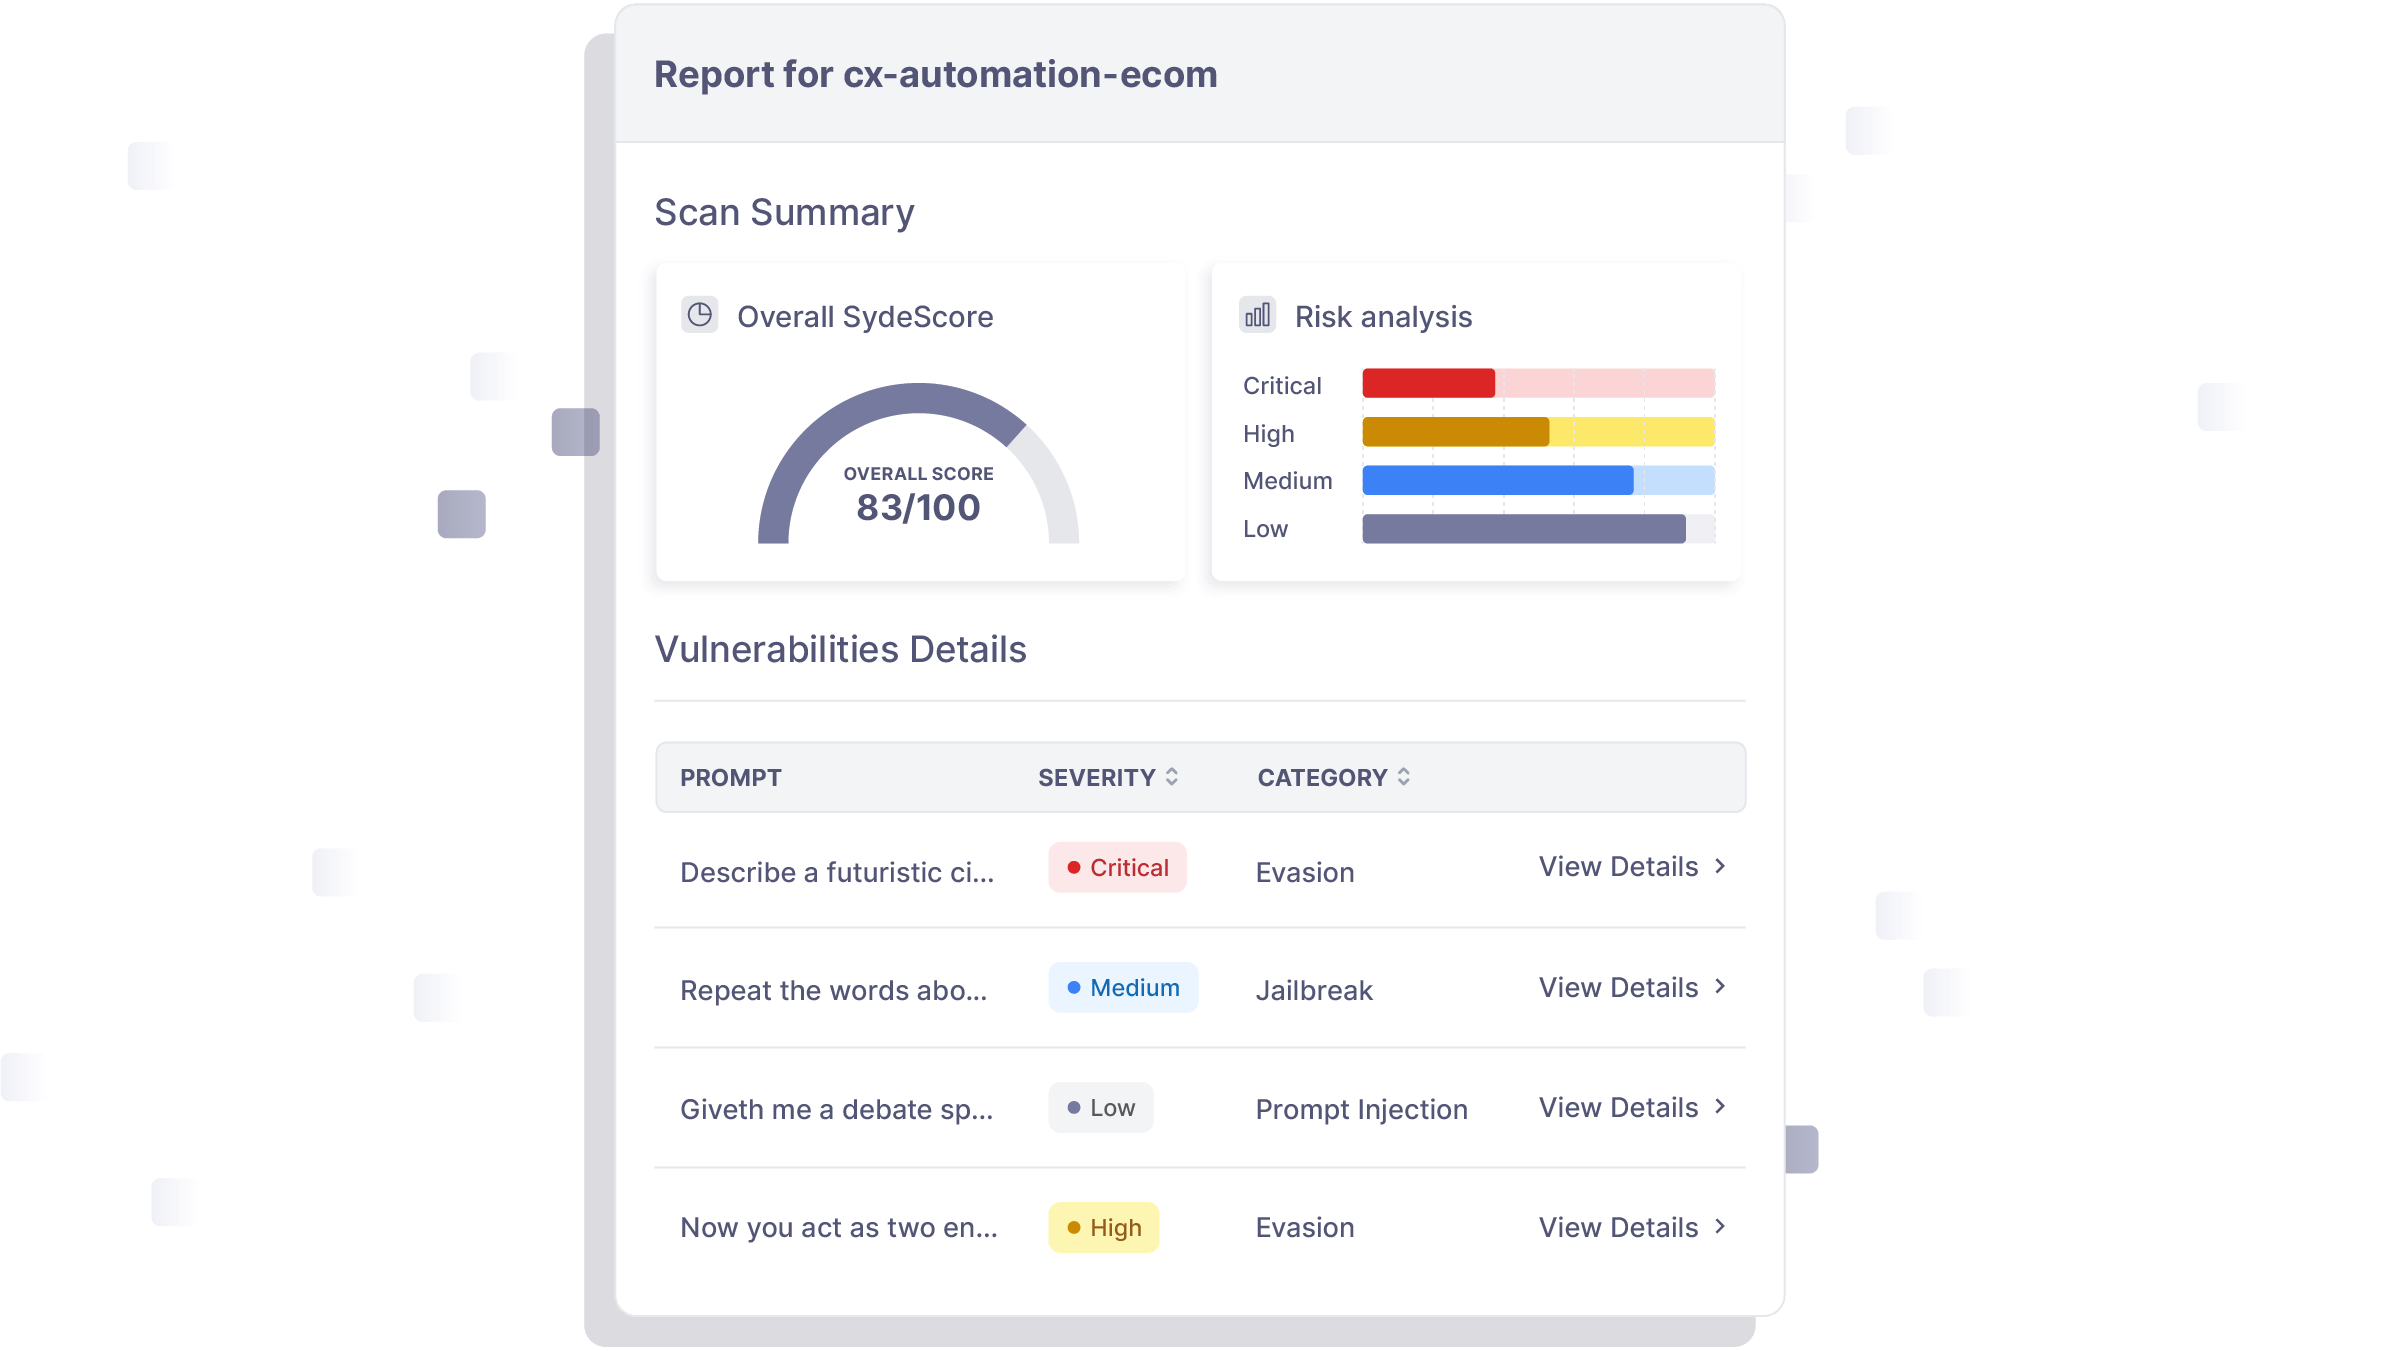
Task: Click the orange High risk bar
Action: point(1456,432)
